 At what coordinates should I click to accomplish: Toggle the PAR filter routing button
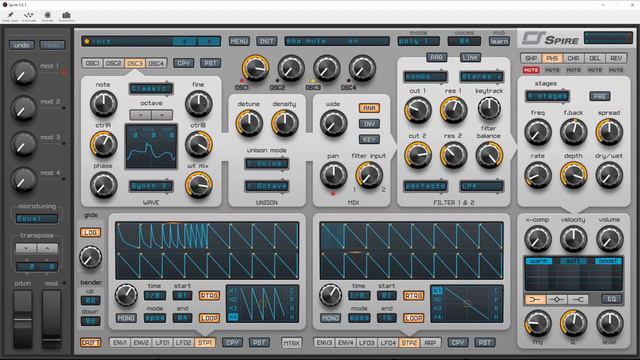point(436,58)
